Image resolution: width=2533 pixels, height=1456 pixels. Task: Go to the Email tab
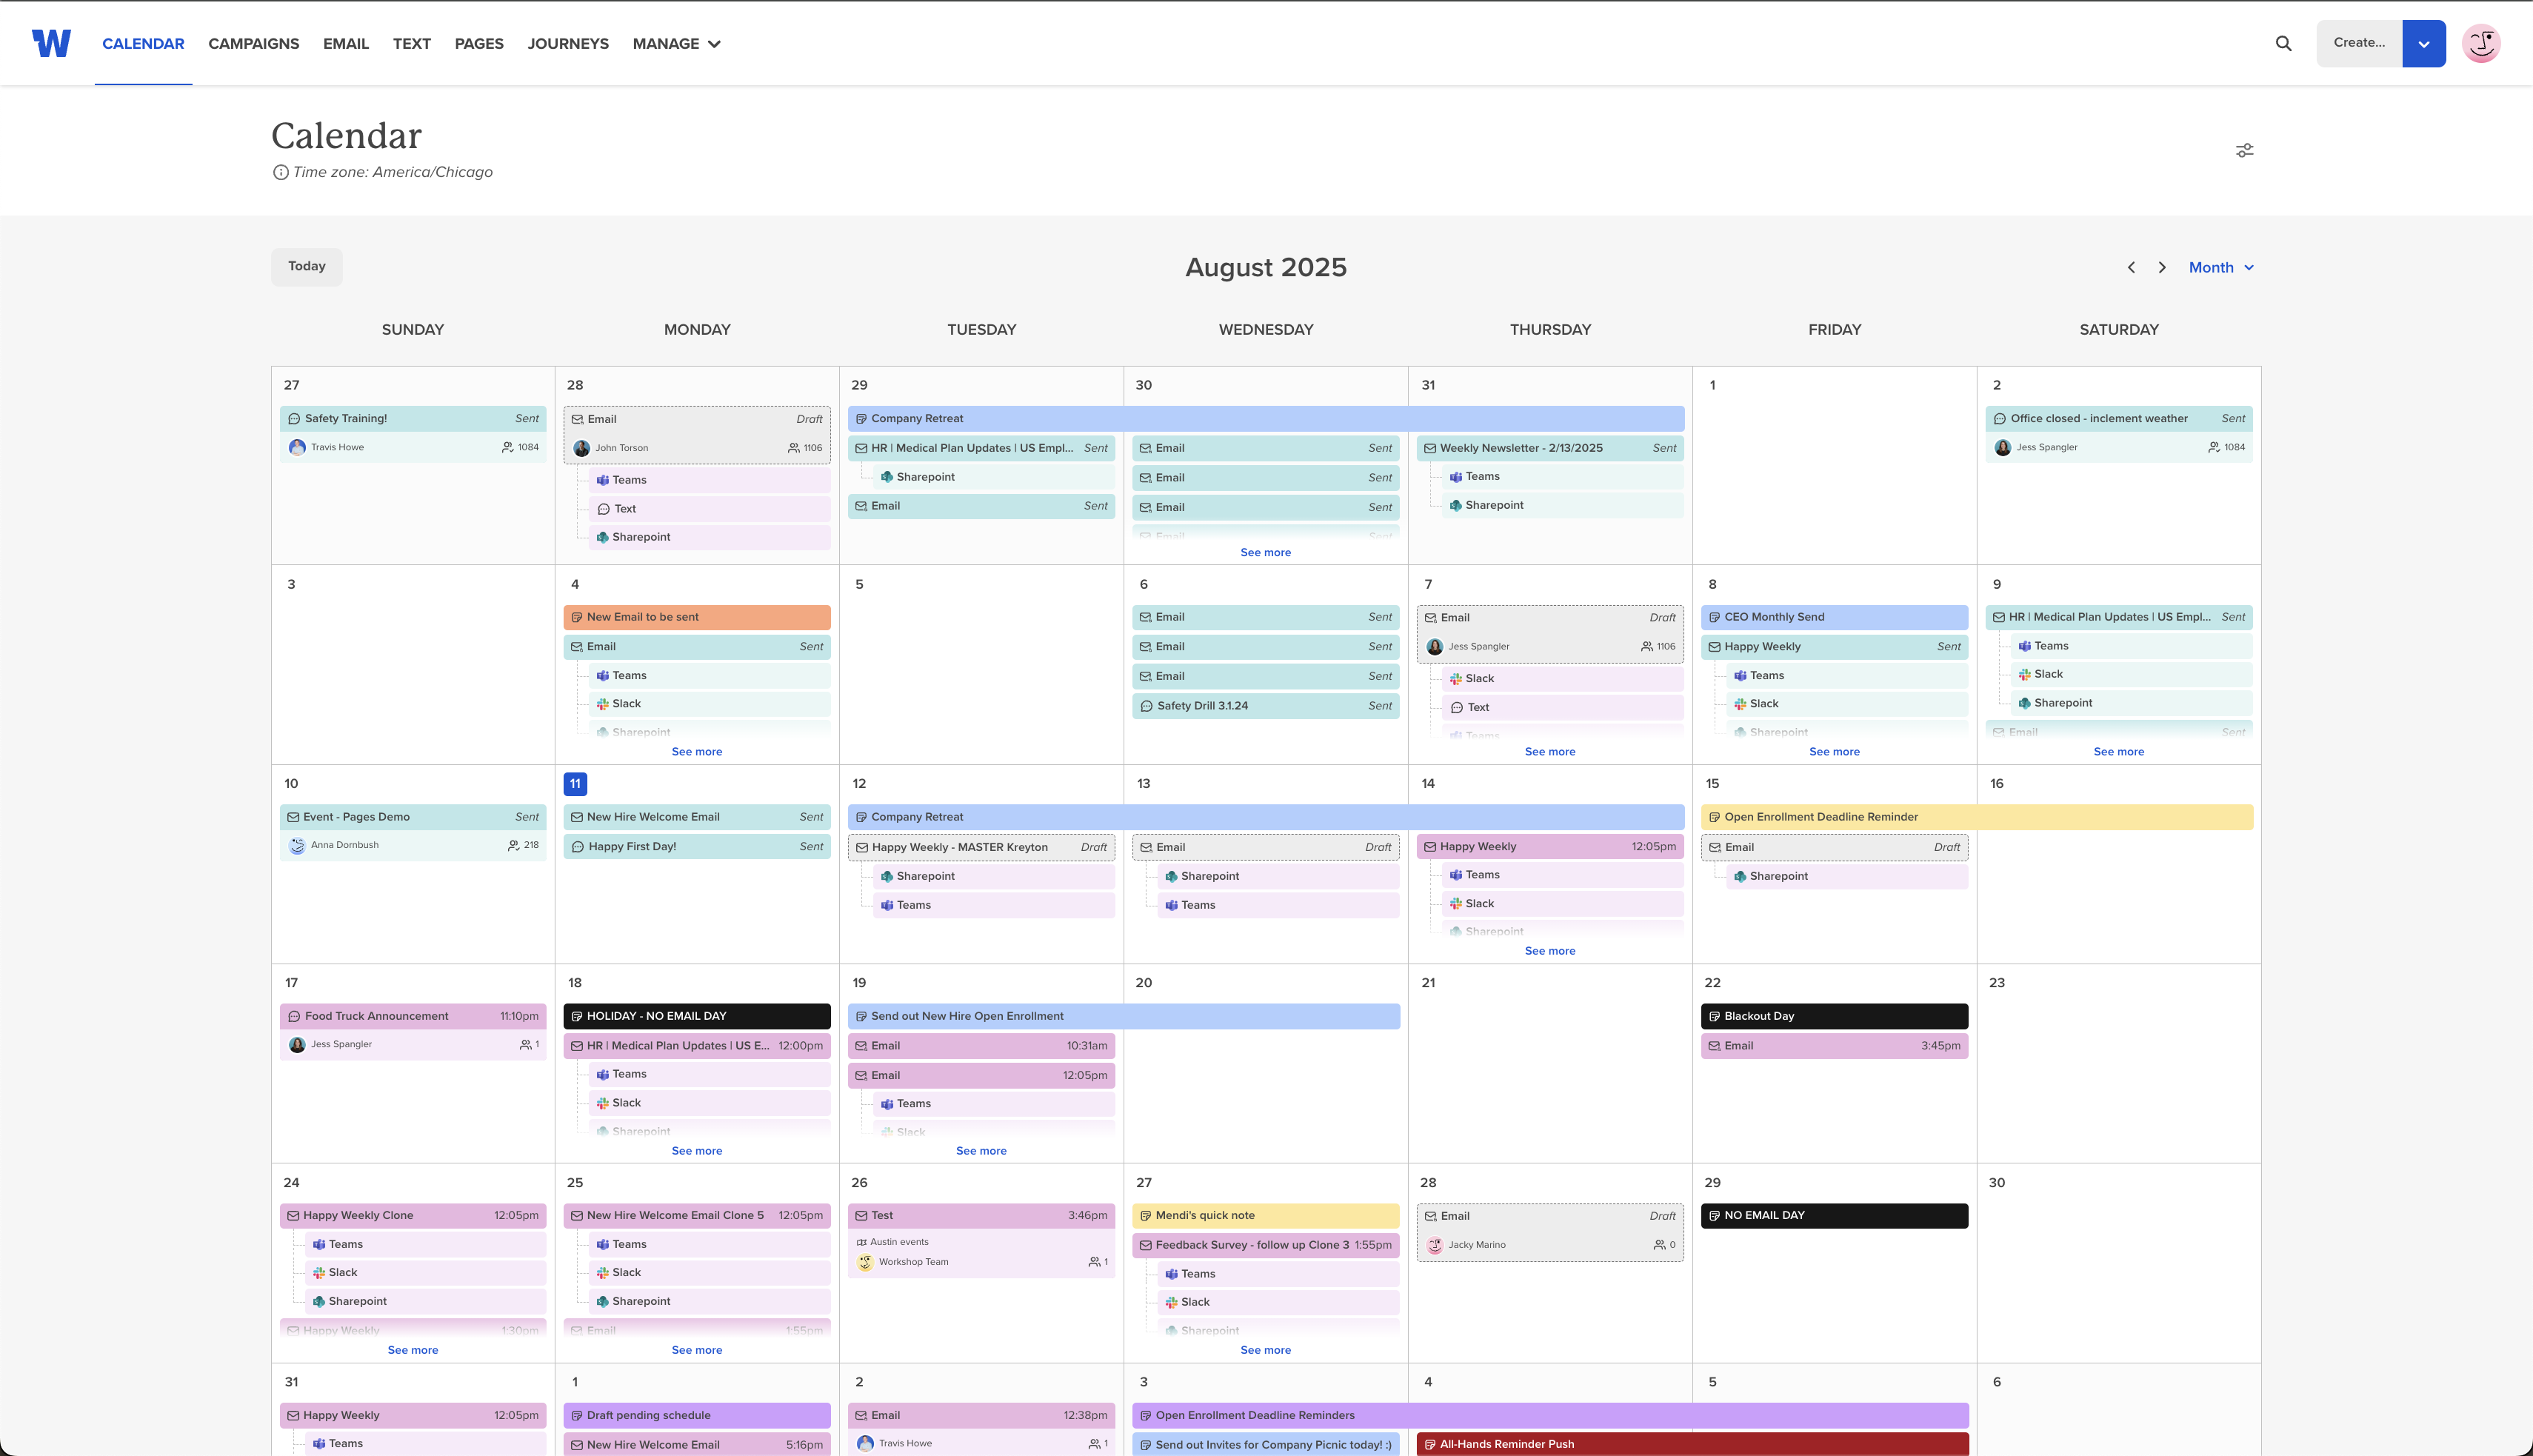click(x=346, y=43)
